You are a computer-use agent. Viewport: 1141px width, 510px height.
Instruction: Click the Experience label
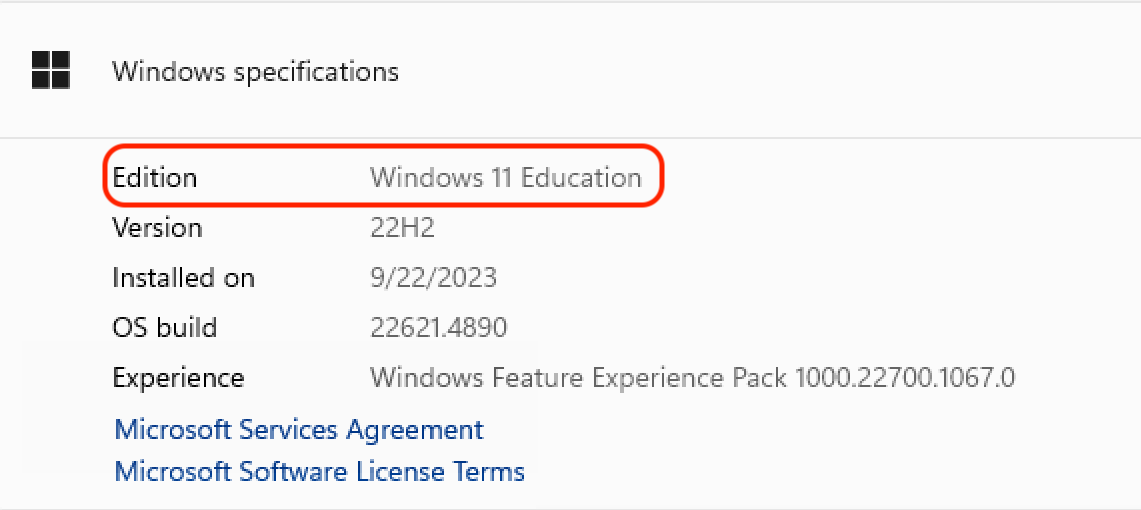coord(178,378)
